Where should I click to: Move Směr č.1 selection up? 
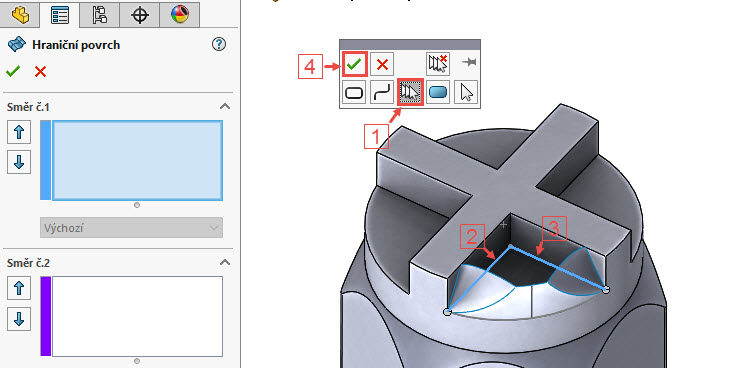(19, 132)
